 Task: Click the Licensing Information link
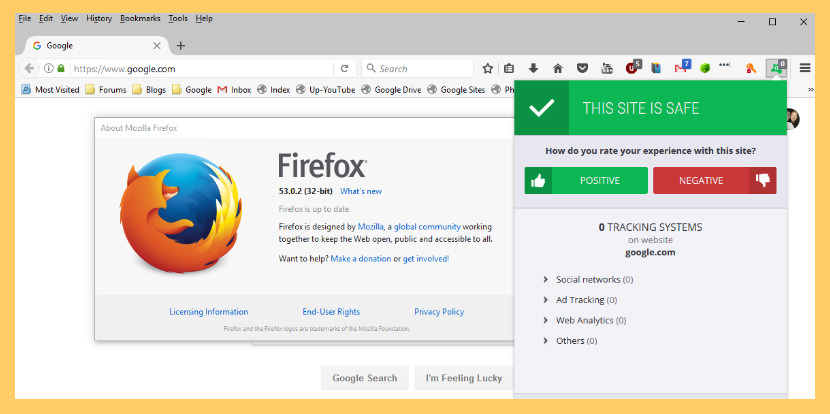click(x=209, y=312)
